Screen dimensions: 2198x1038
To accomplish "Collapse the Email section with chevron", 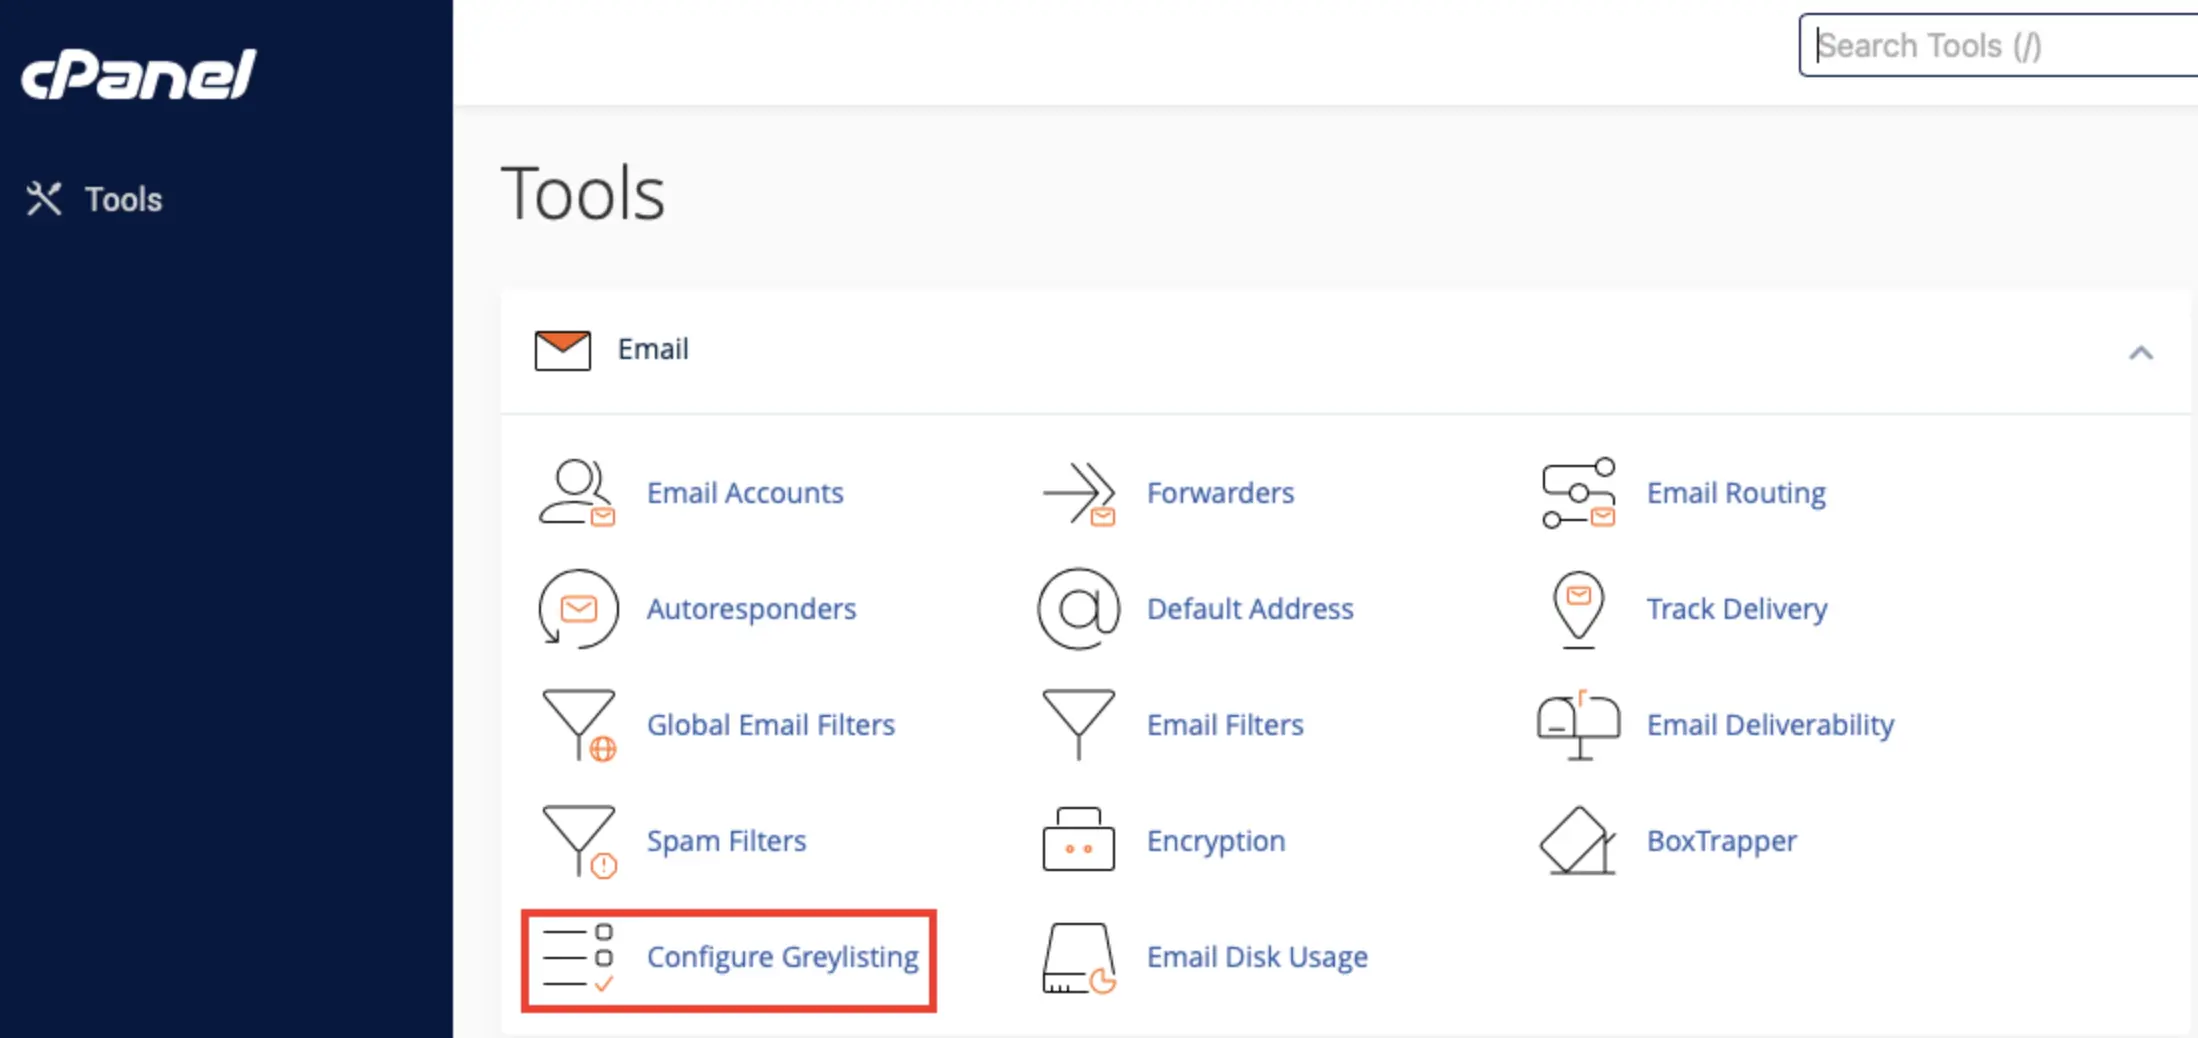I will click(2140, 353).
